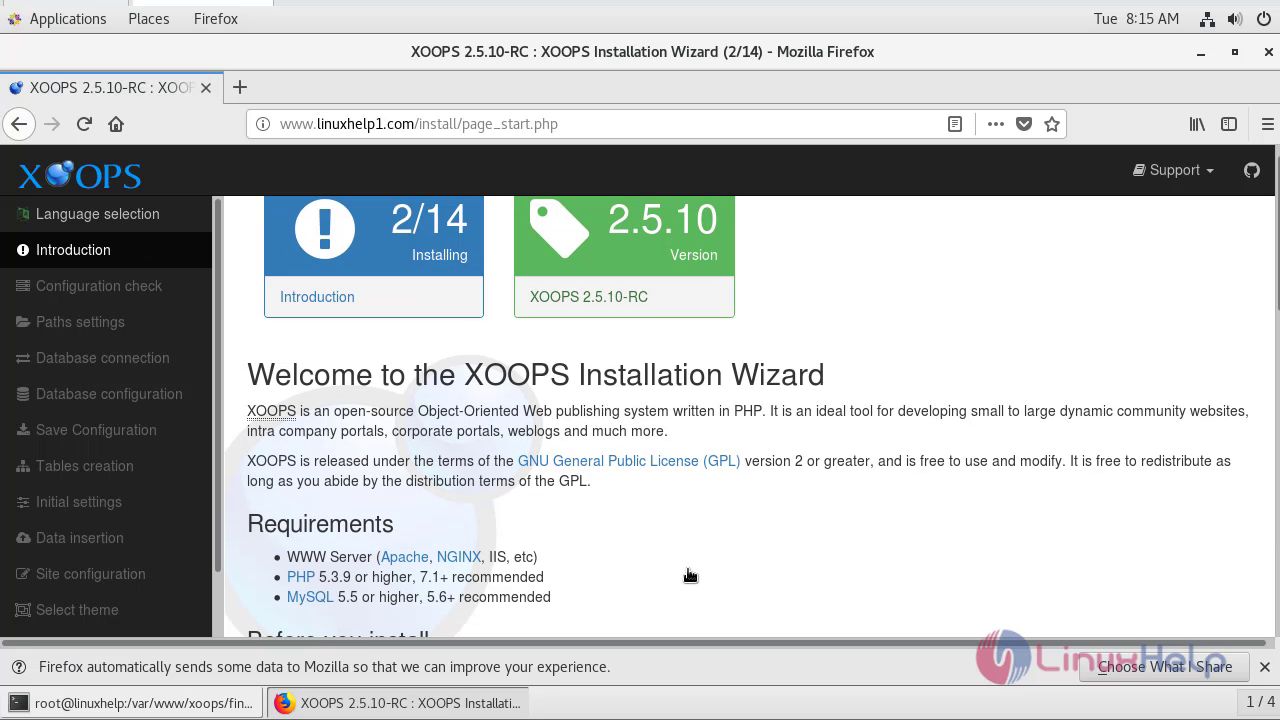Select Introduction step in sidebar
1280x720 pixels.
(x=106, y=250)
